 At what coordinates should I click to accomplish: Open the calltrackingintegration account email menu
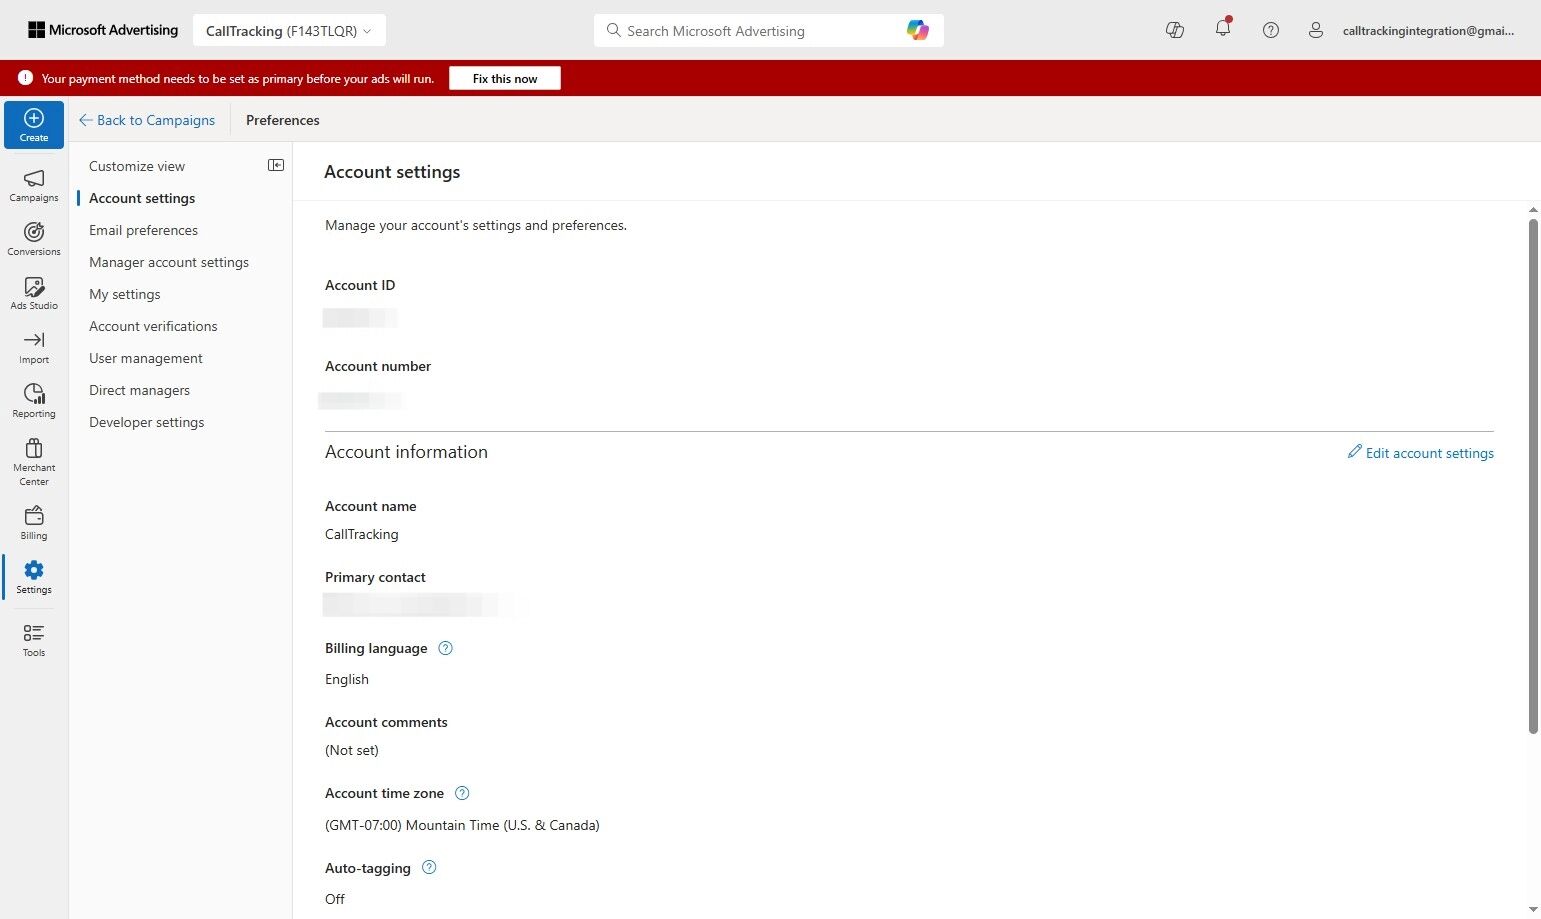coord(1428,31)
